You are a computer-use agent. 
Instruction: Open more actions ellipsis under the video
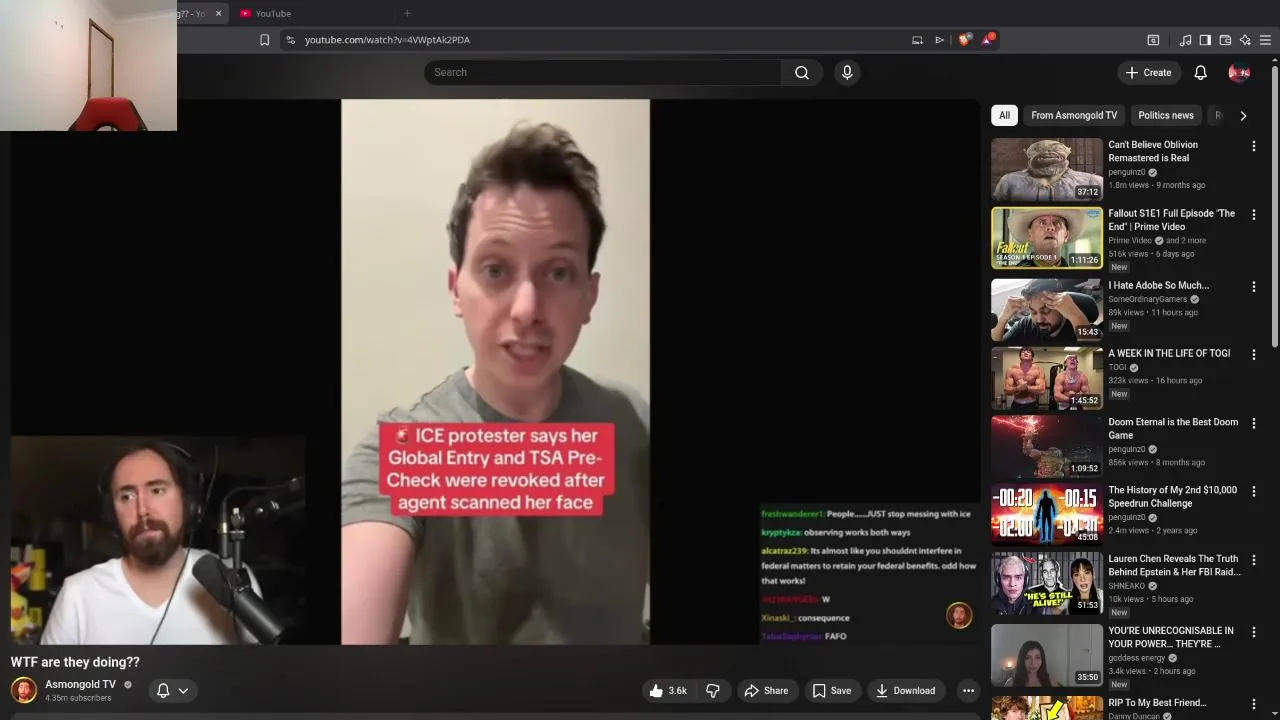(x=968, y=690)
